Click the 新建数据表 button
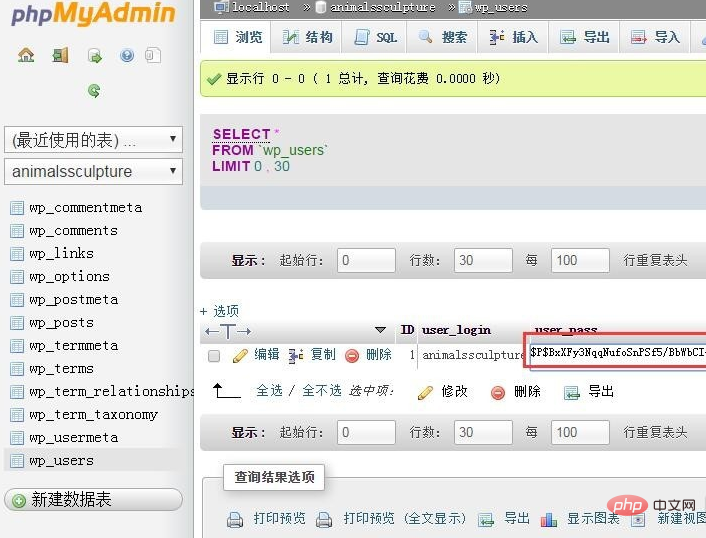 coord(93,500)
